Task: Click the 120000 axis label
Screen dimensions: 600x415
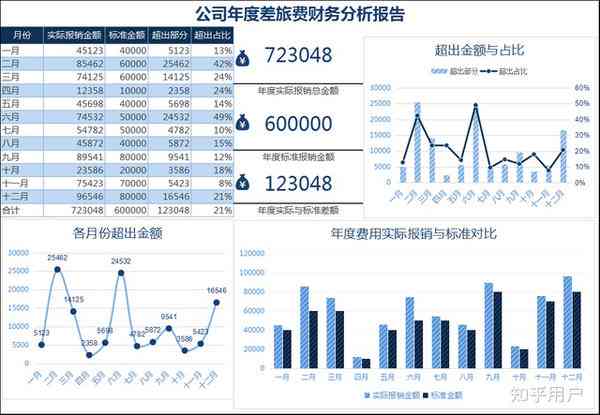Action: [252, 253]
